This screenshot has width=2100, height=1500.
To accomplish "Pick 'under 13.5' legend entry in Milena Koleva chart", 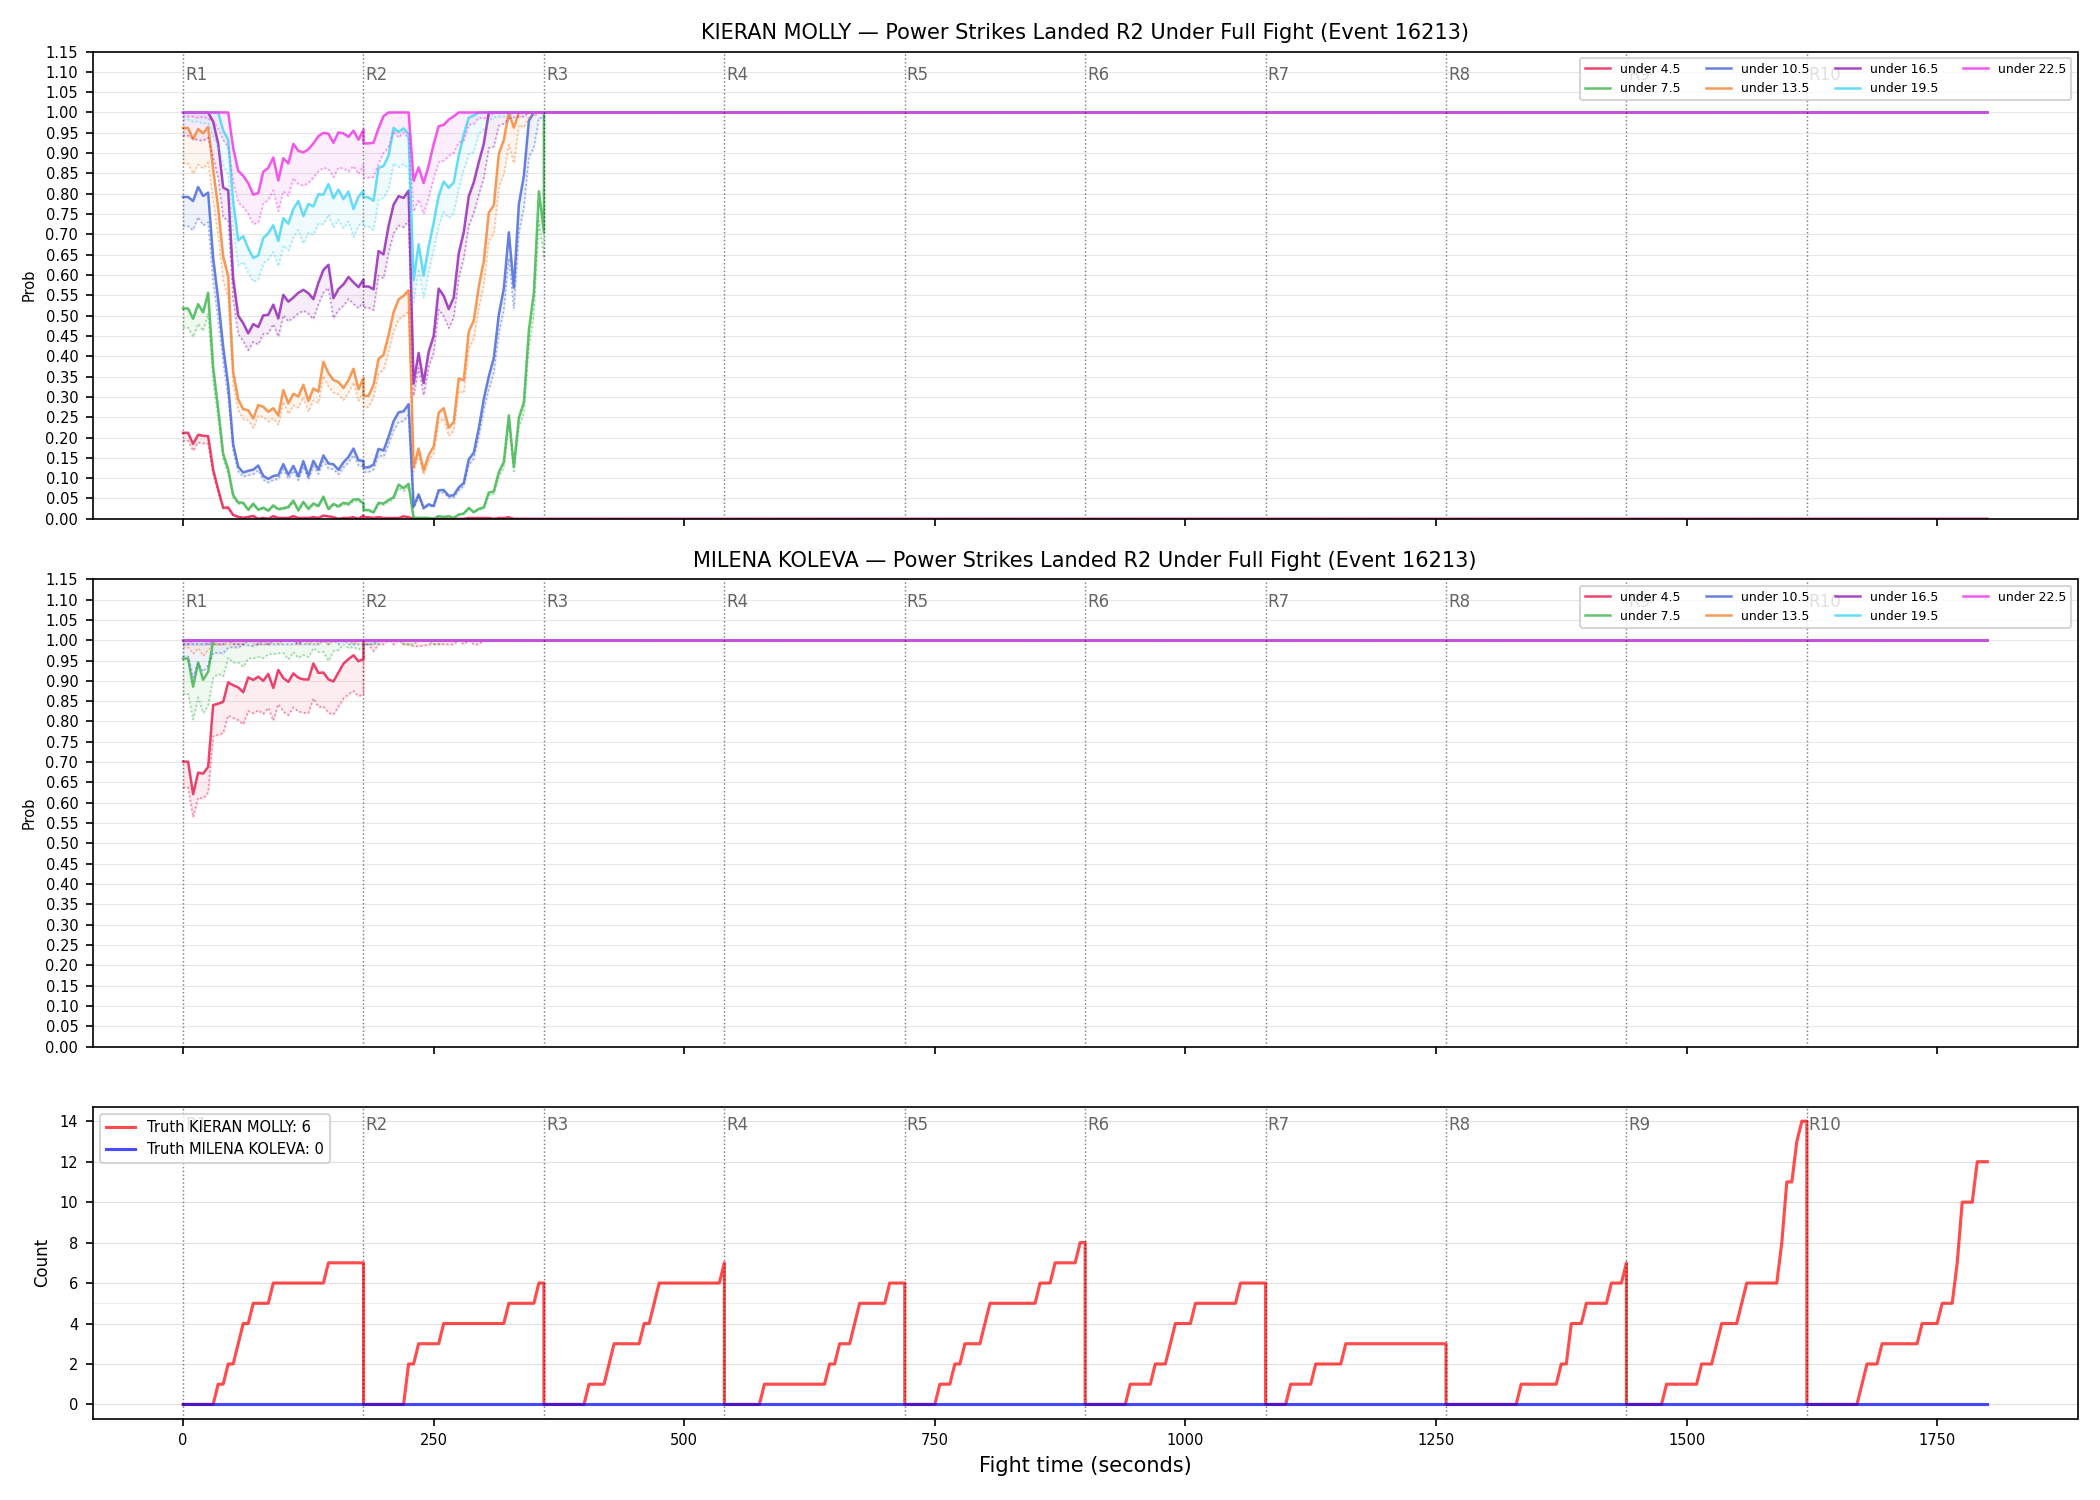I will [1757, 616].
